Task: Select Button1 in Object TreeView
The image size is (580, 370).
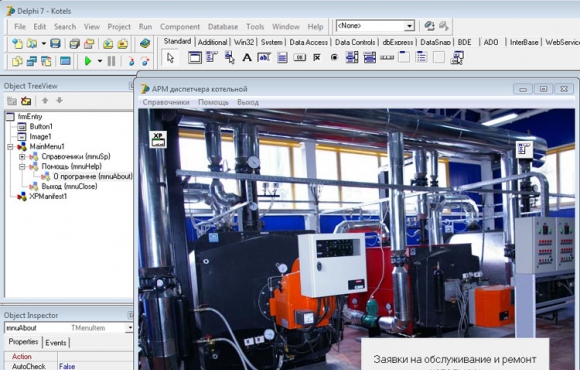Action: (x=41, y=127)
